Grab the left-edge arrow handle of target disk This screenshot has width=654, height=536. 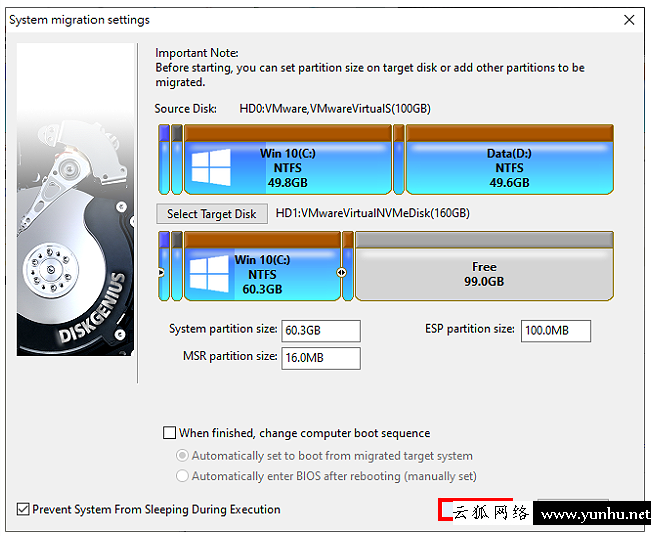click(x=161, y=272)
